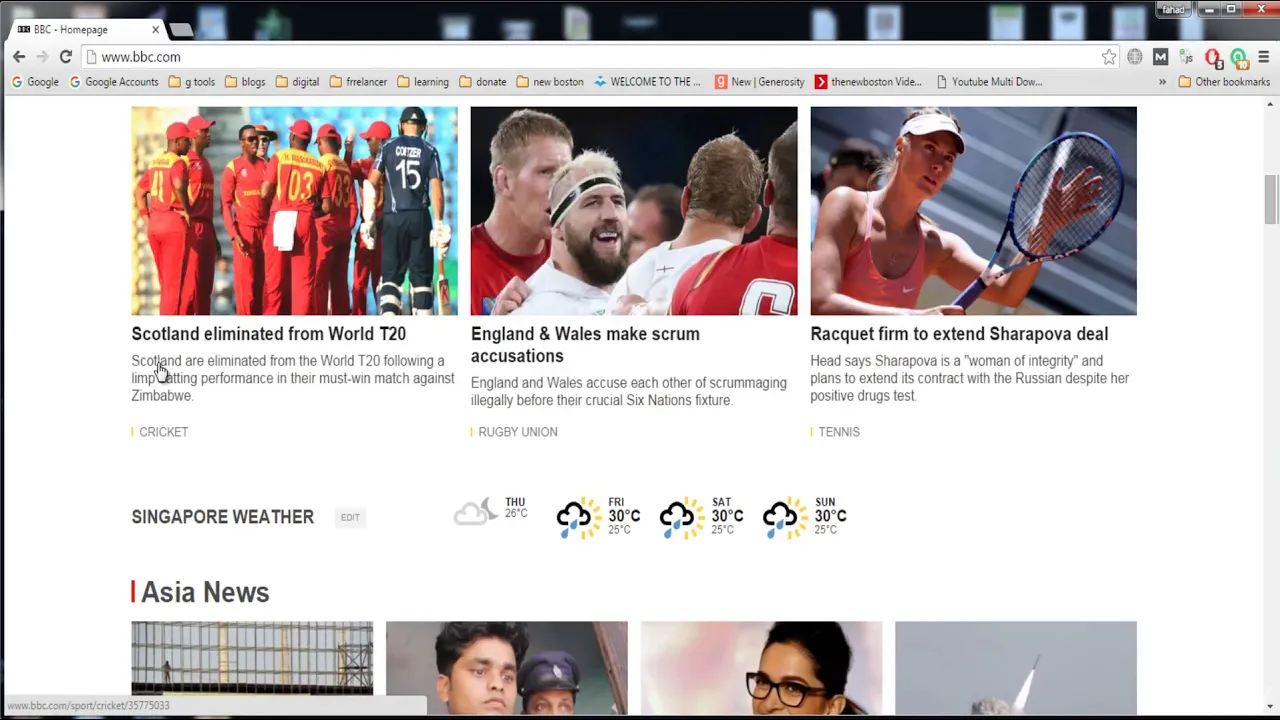Click the browser forward arrow

[42, 57]
